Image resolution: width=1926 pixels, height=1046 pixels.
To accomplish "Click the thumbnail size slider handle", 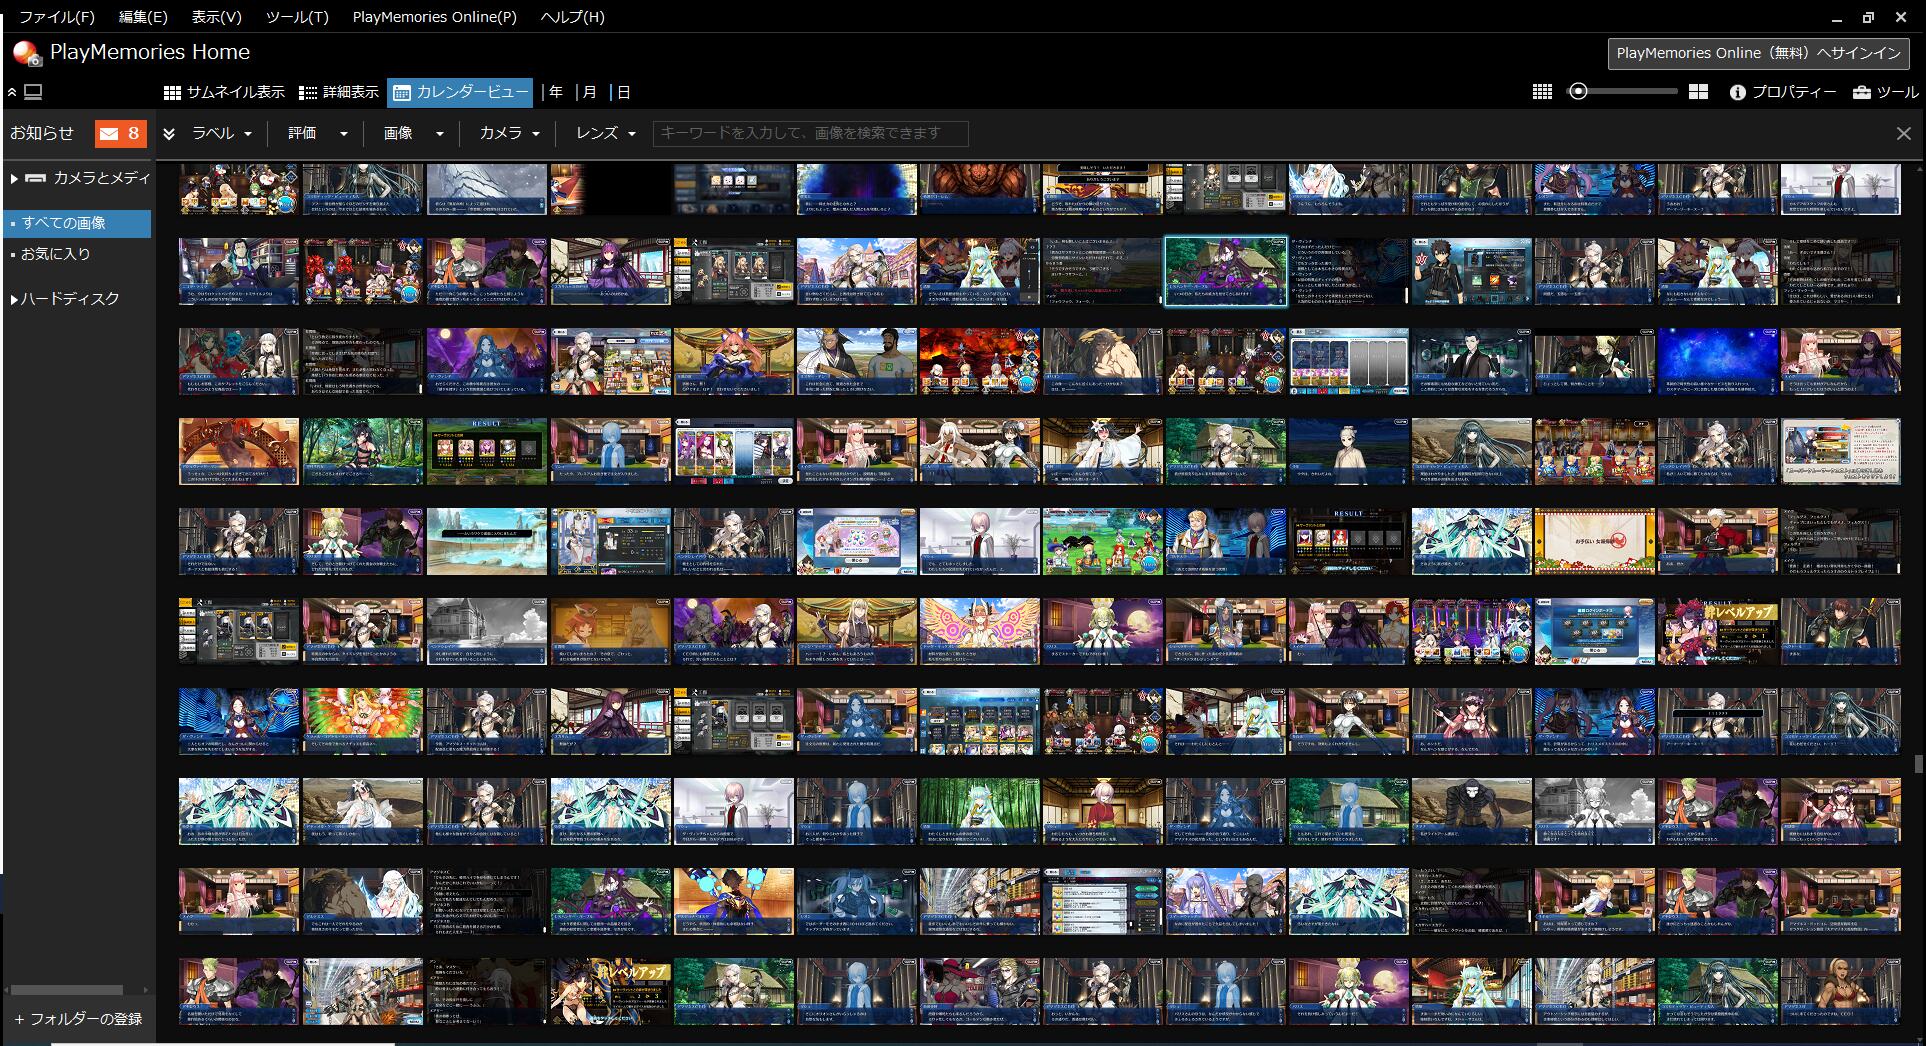I will point(1578,92).
